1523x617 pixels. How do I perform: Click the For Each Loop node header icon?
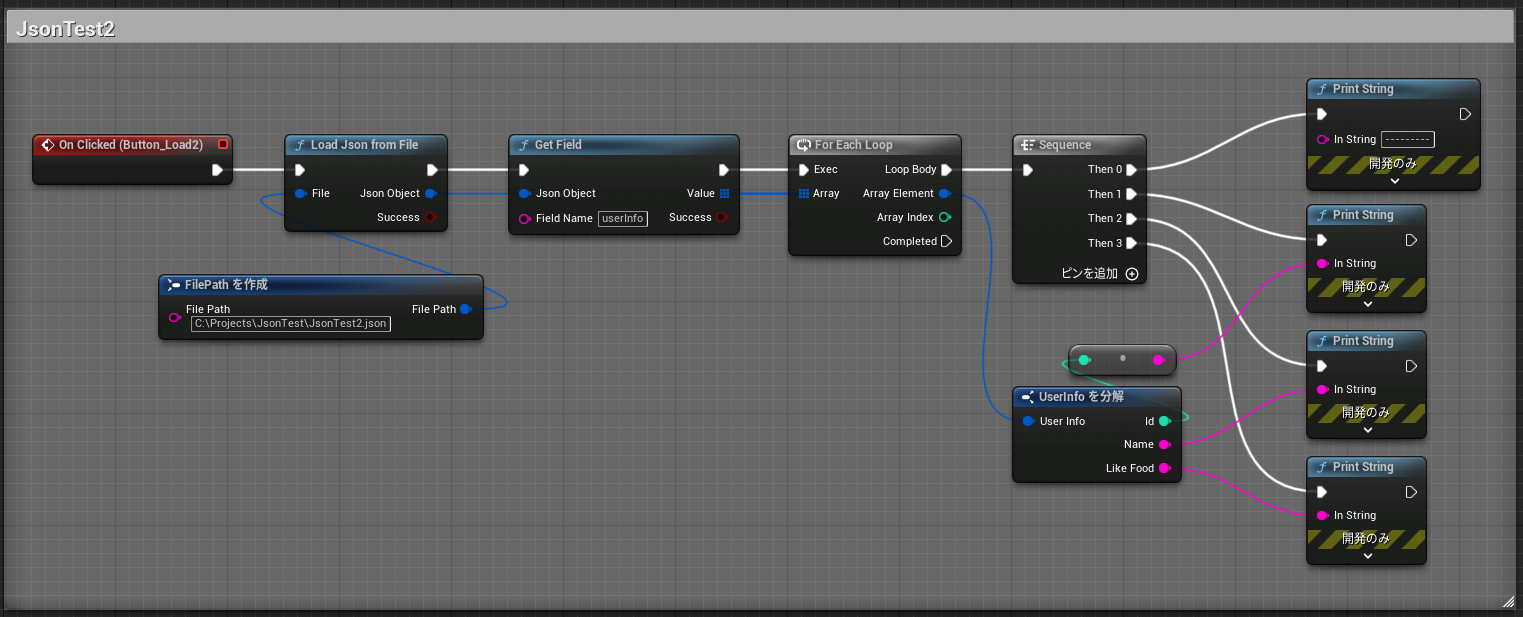pos(803,144)
